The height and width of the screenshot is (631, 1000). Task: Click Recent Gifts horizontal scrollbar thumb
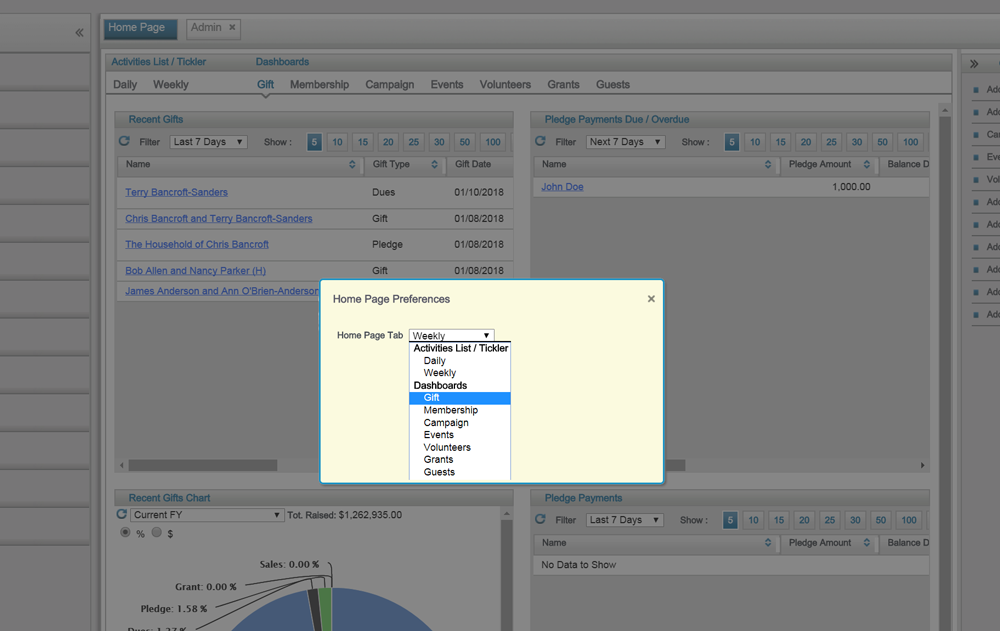point(203,465)
